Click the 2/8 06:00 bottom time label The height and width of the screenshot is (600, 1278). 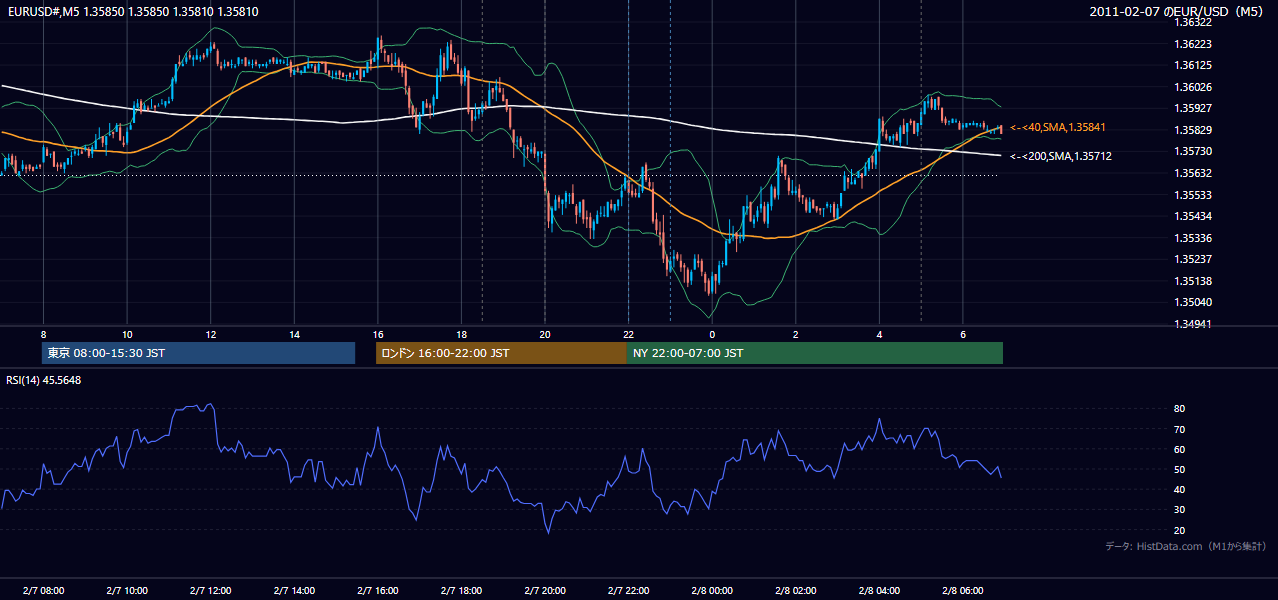coord(963,591)
